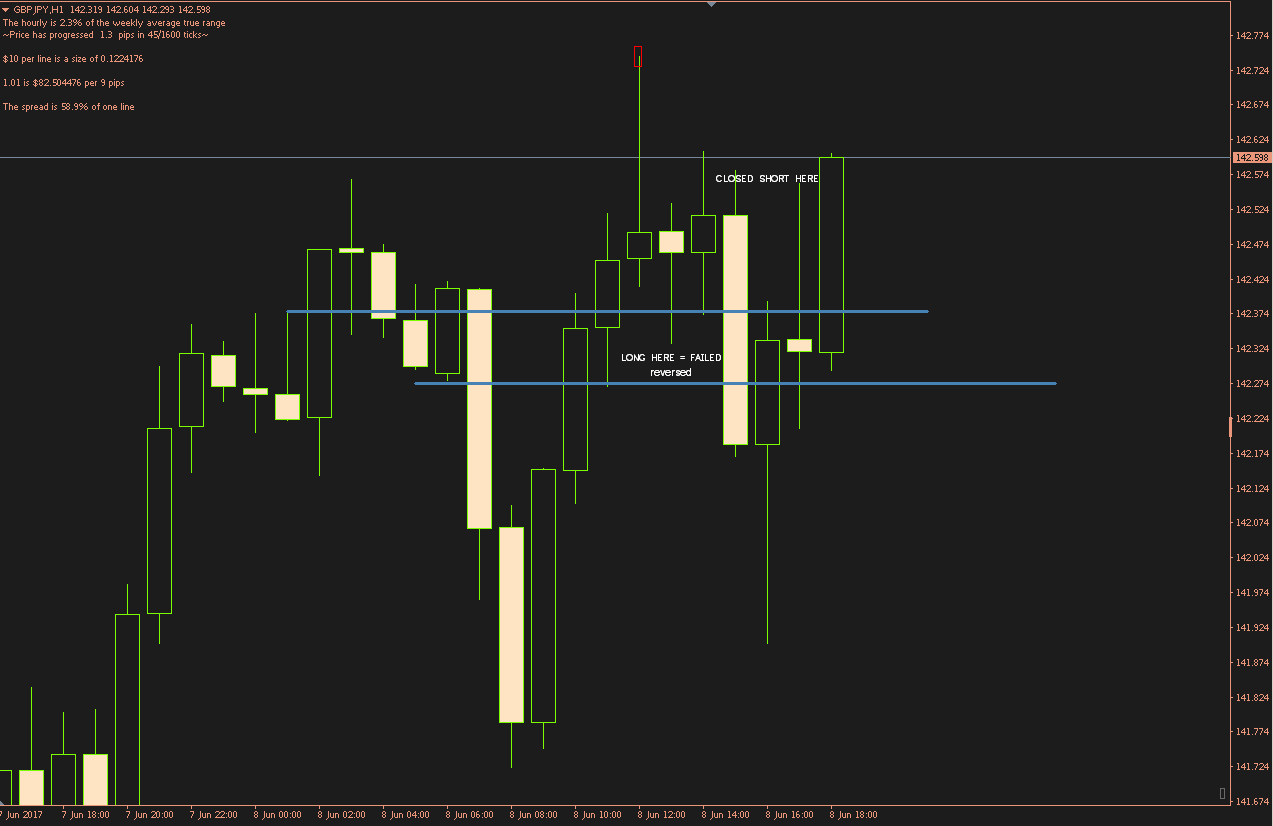Click the 141.674 price scale label

point(1252,802)
